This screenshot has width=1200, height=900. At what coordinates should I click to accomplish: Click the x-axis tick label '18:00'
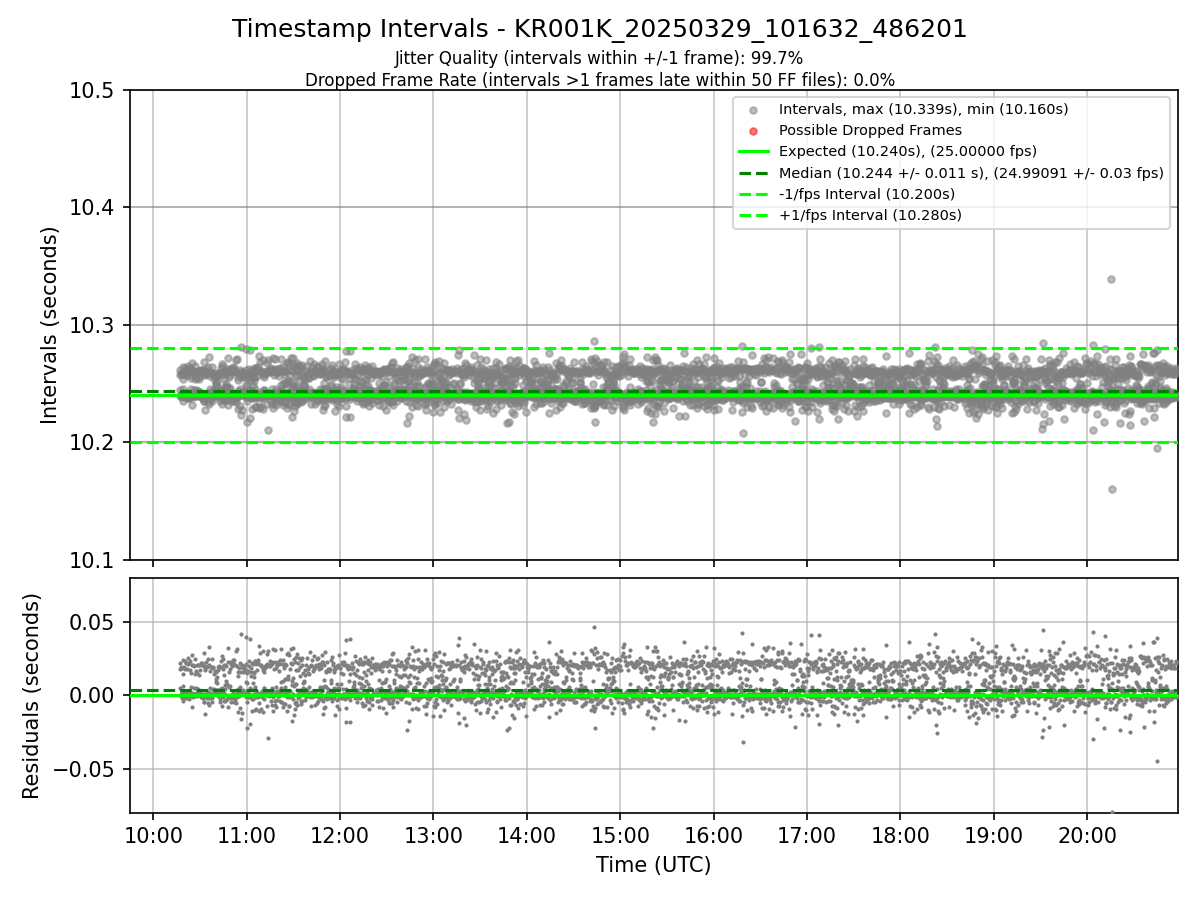(x=900, y=836)
